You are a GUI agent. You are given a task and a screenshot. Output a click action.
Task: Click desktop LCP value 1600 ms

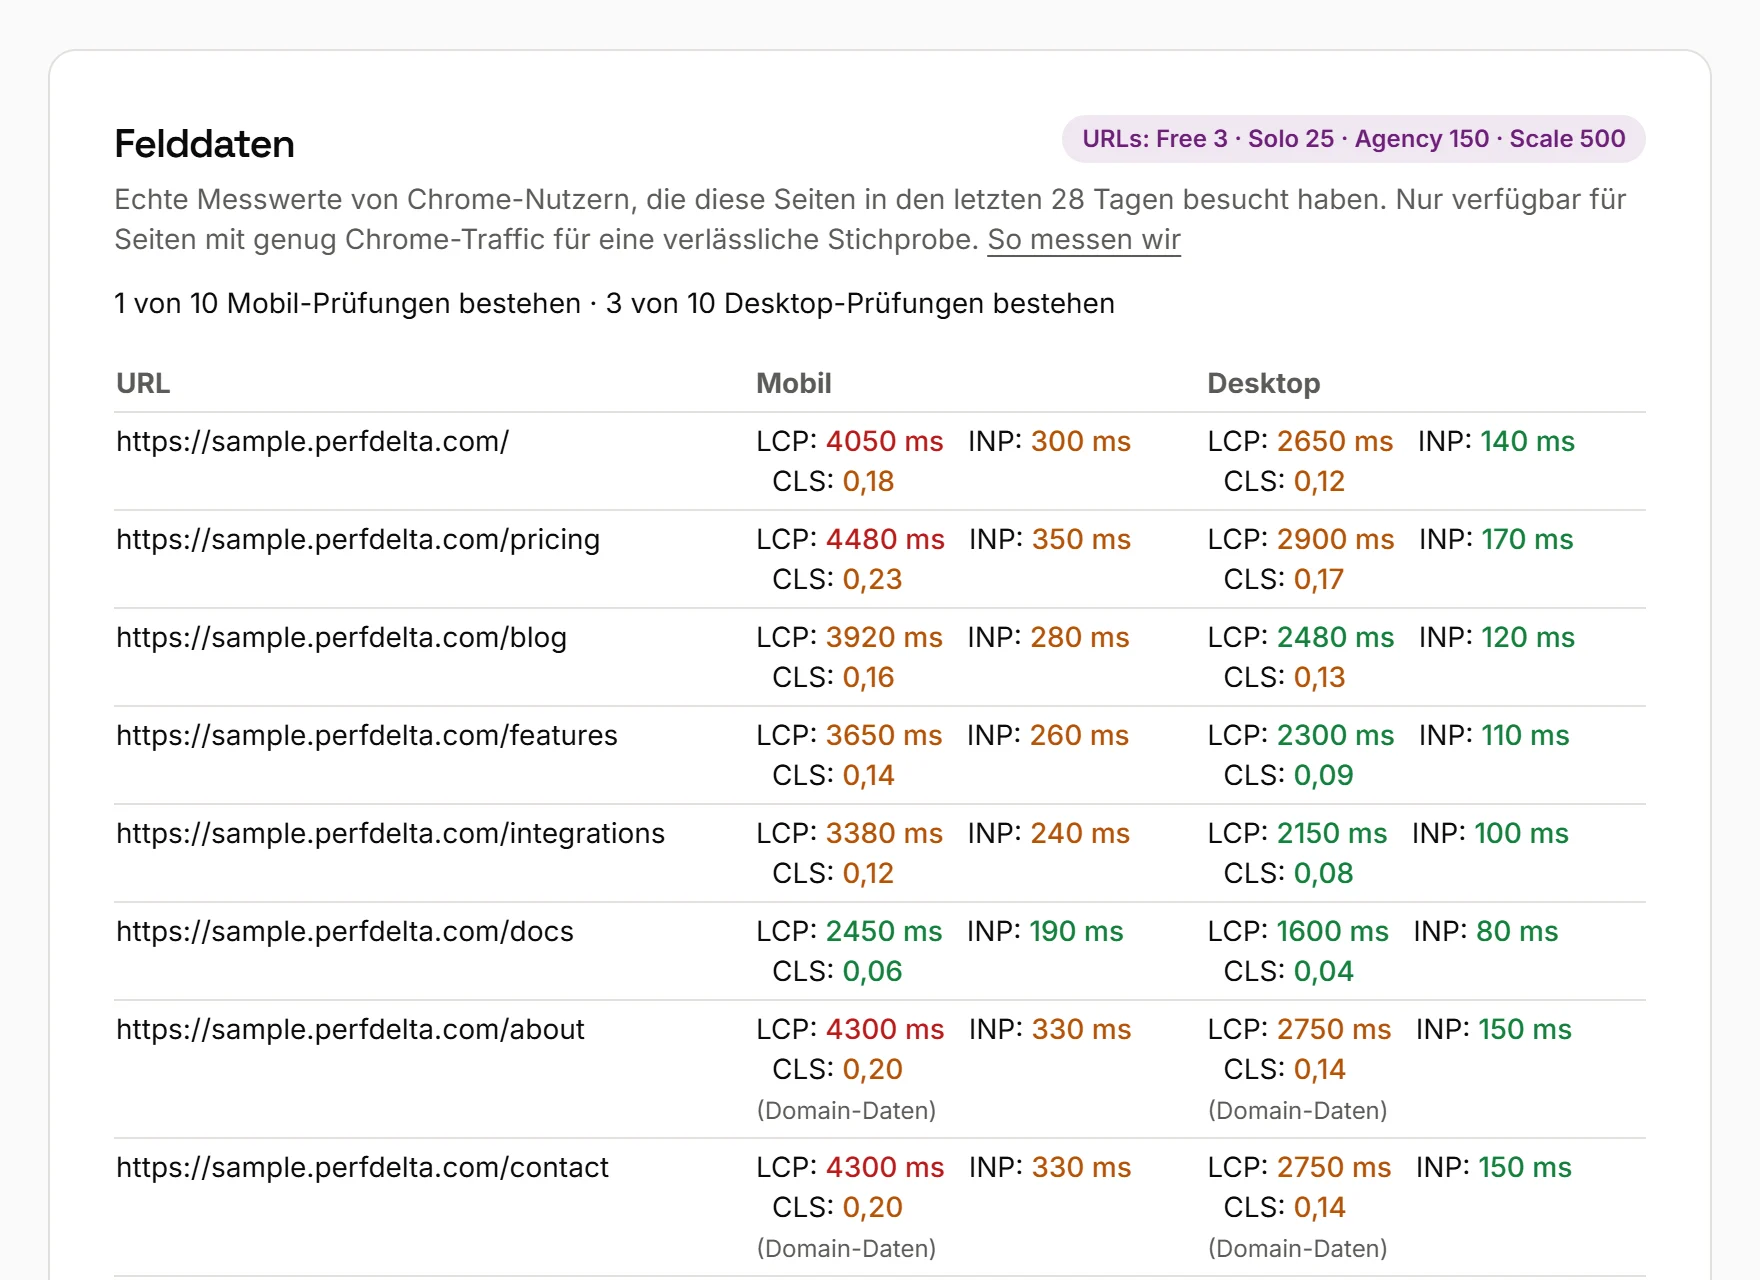click(x=1332, y=931)
